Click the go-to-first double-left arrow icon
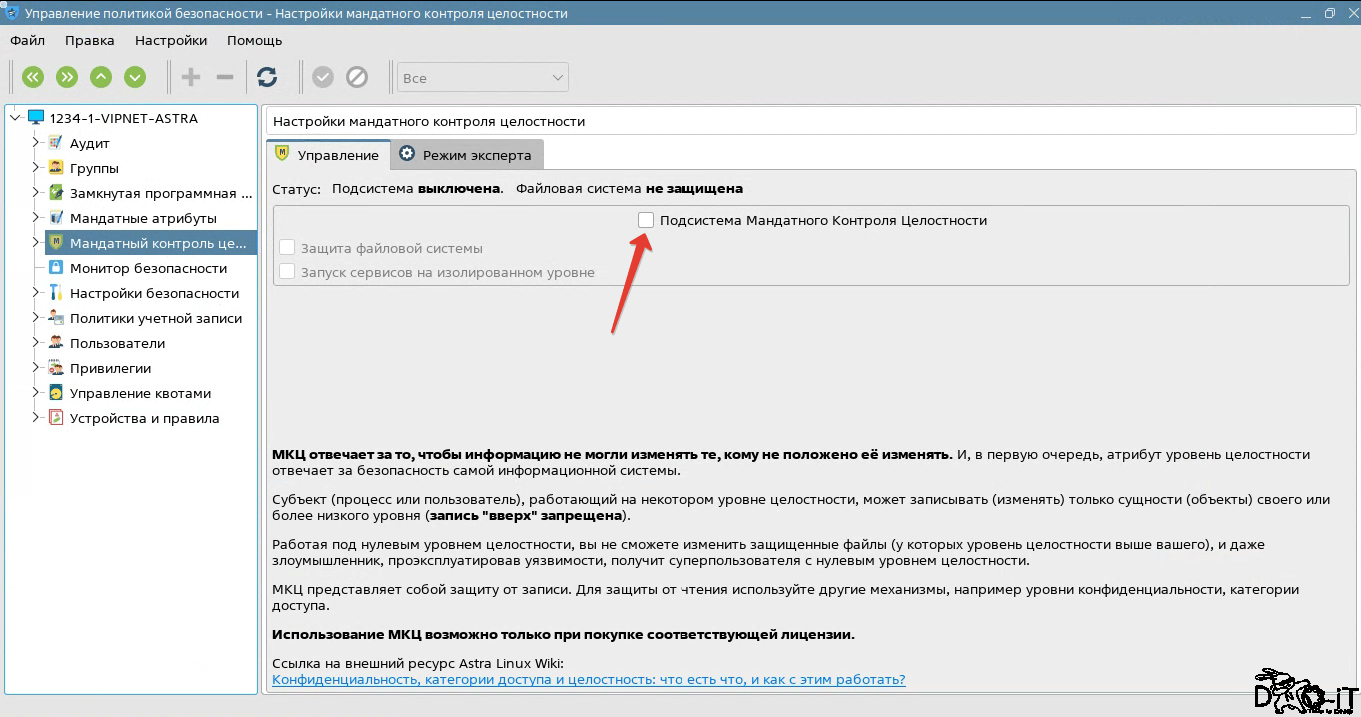The image size is (1361, 717). 33,77
